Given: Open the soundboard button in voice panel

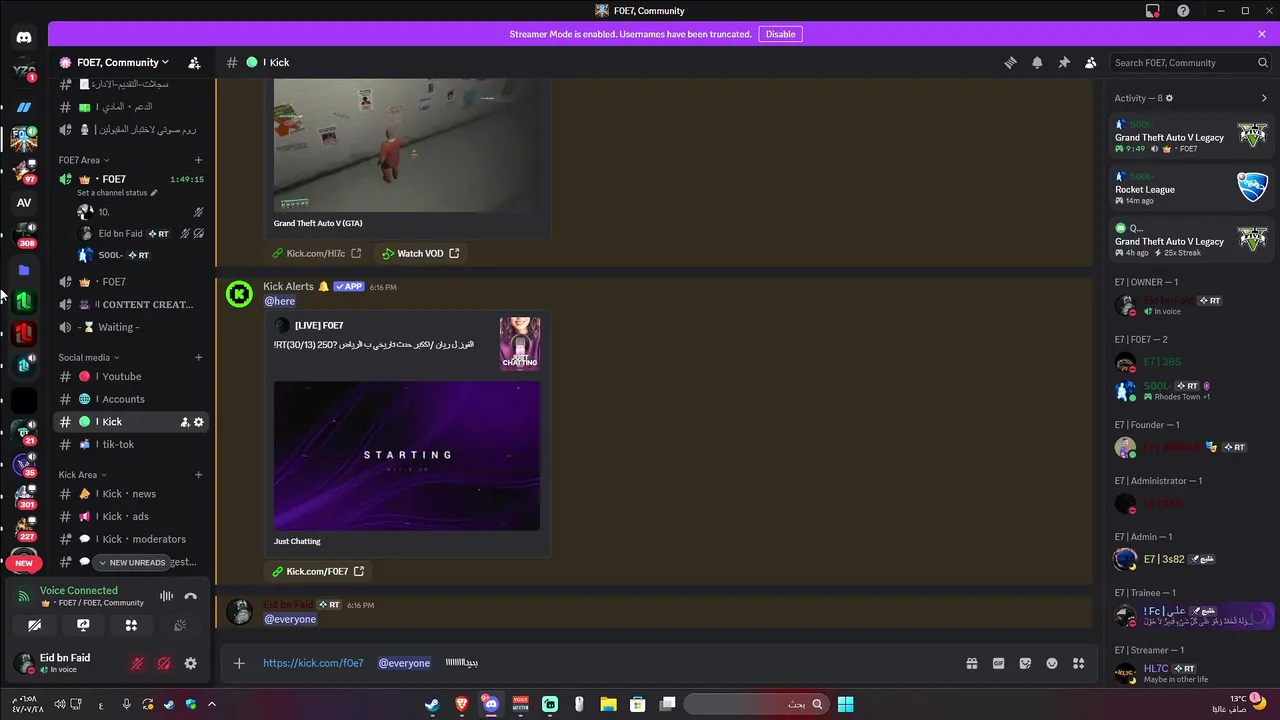Looking at the screenshot, I should coord(180,625).
